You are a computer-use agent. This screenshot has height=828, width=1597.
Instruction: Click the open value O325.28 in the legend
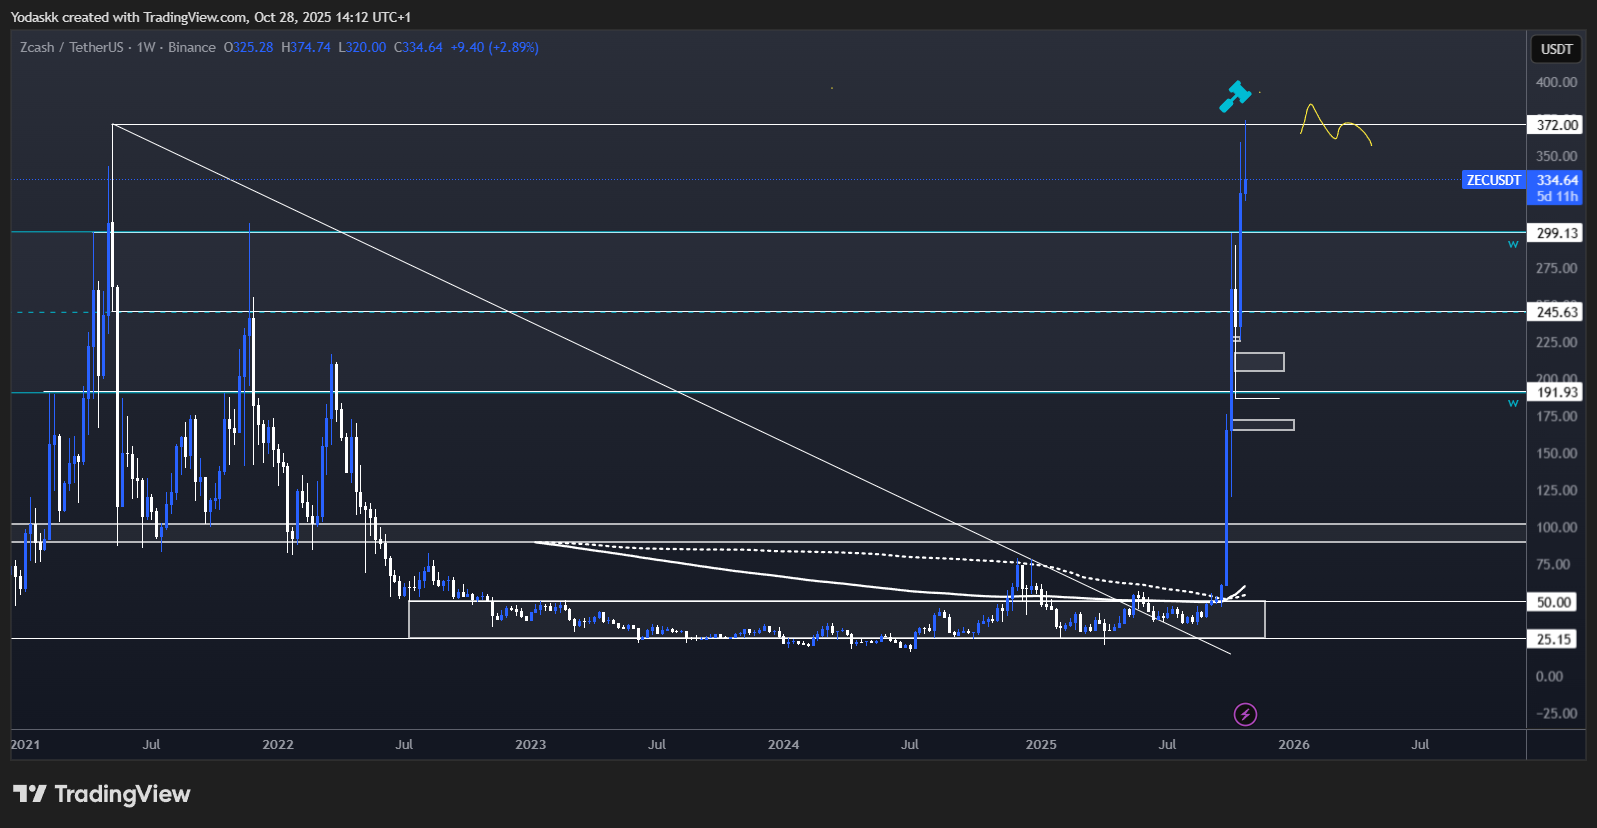248,47
